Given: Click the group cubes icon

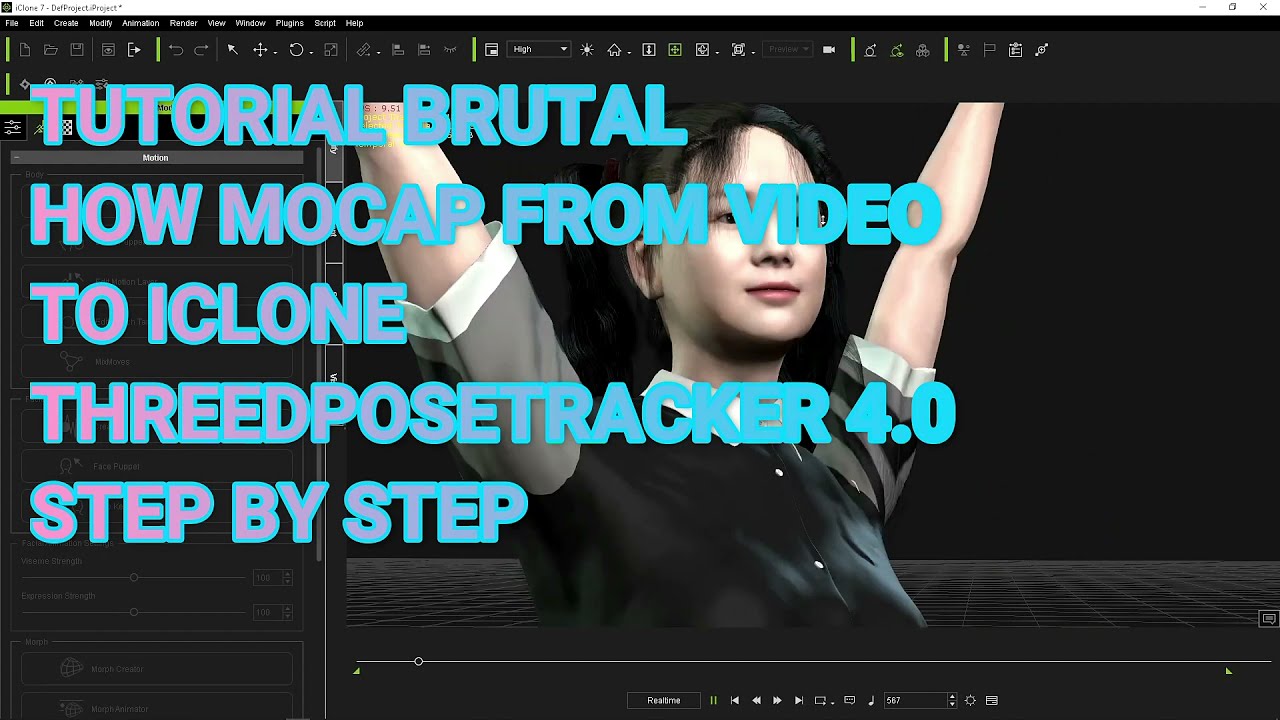Looking at the screenshot, I should click(x=923, y=50).
